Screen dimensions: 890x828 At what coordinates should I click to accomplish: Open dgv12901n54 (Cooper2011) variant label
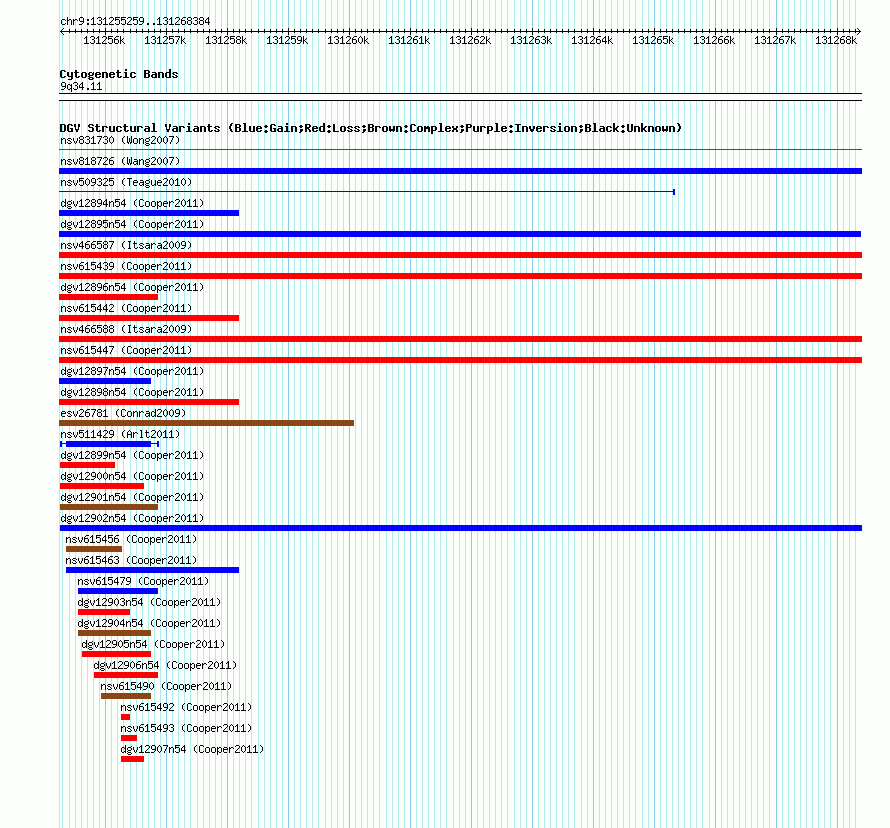coord(132,497)
